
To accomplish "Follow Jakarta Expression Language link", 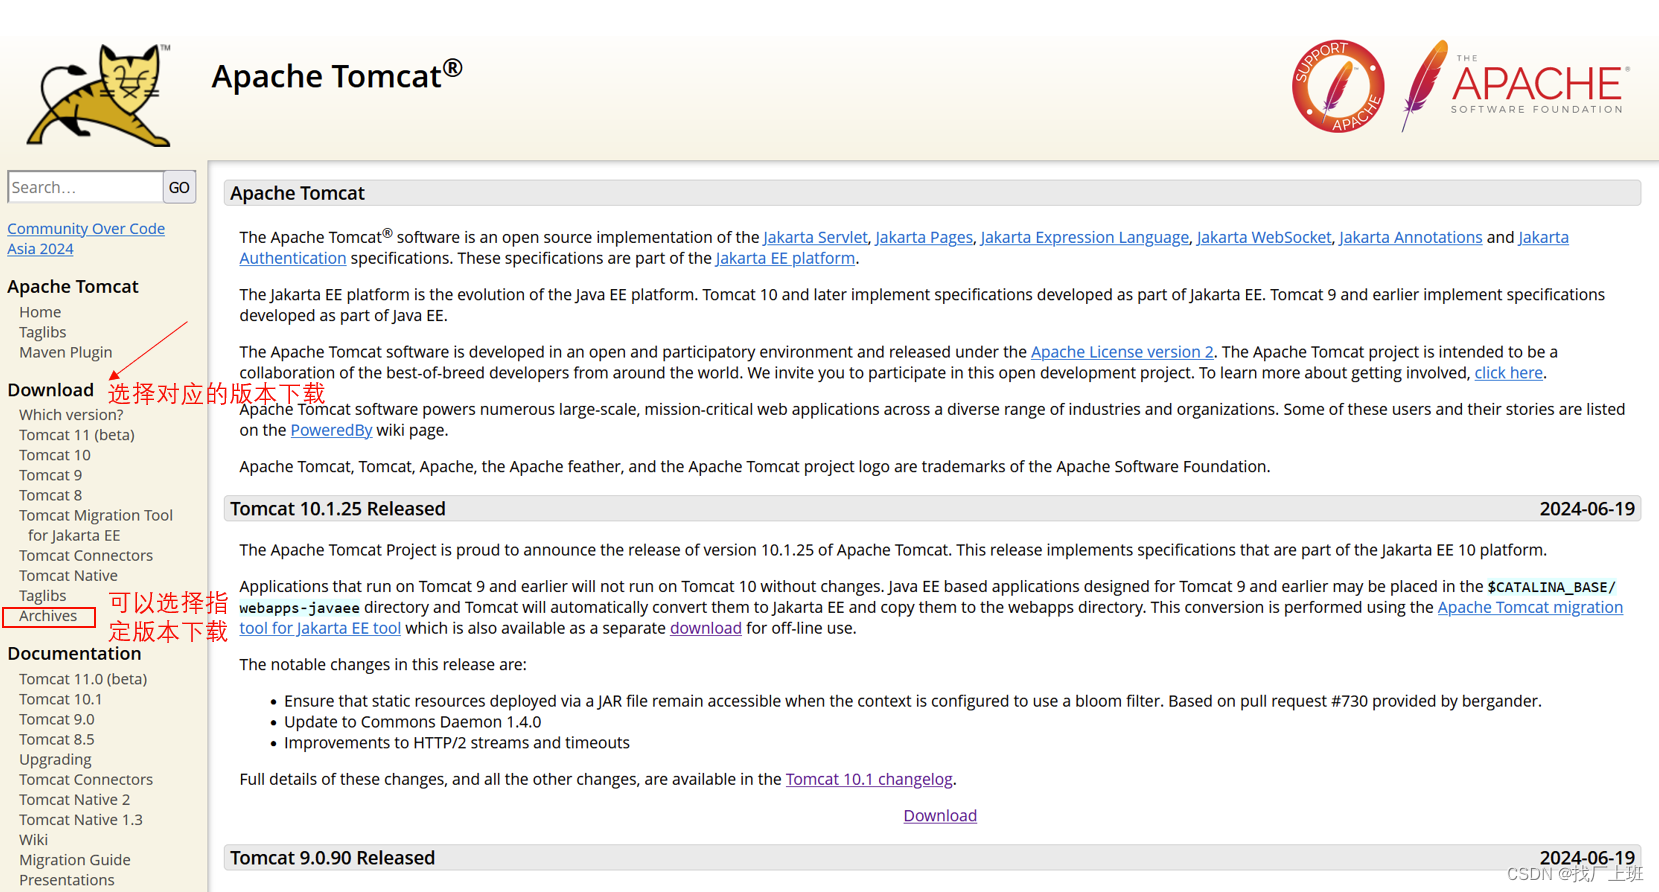I will 1084,237.
